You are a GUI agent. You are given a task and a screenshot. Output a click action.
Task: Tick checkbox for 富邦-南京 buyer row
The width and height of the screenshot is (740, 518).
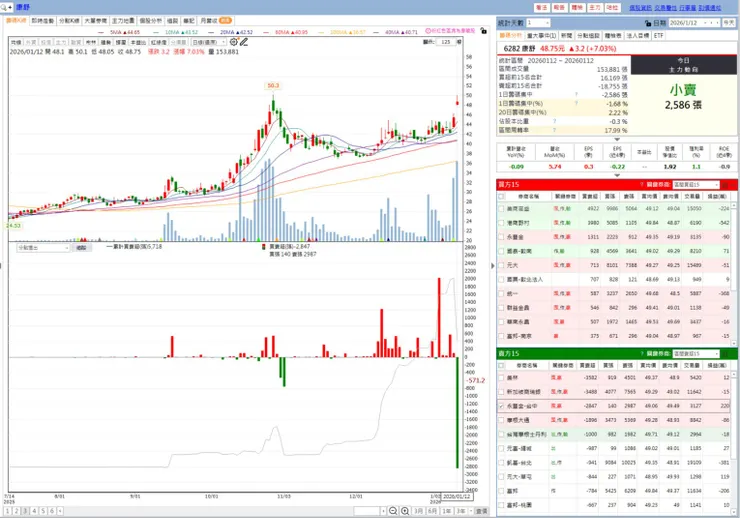501,336
